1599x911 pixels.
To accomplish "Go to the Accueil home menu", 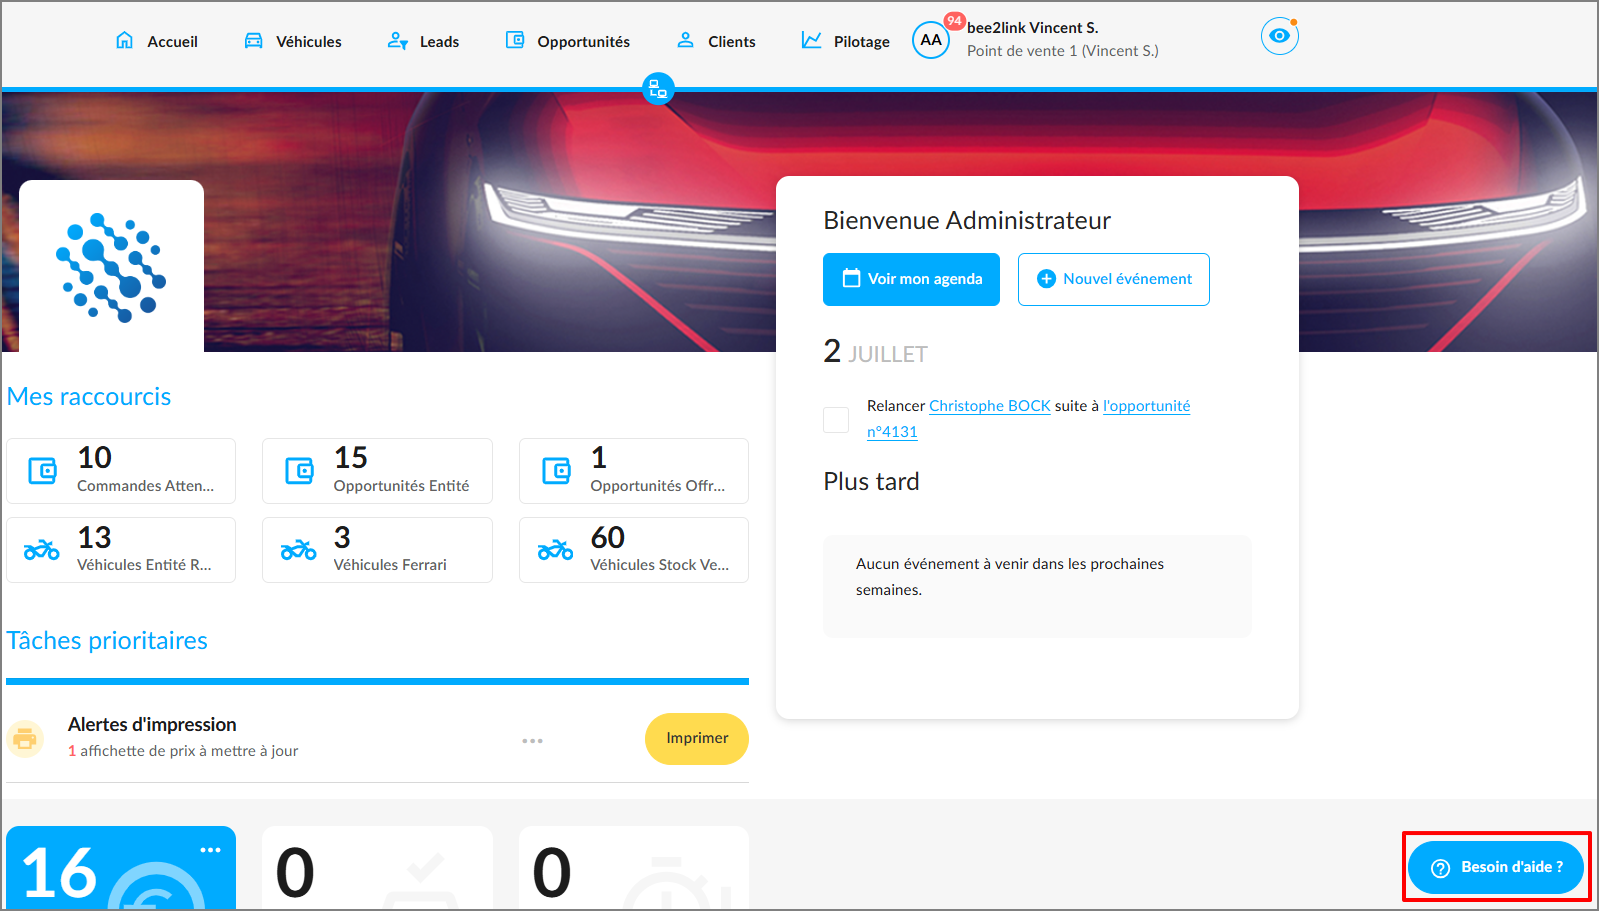I will coord(157,41).
